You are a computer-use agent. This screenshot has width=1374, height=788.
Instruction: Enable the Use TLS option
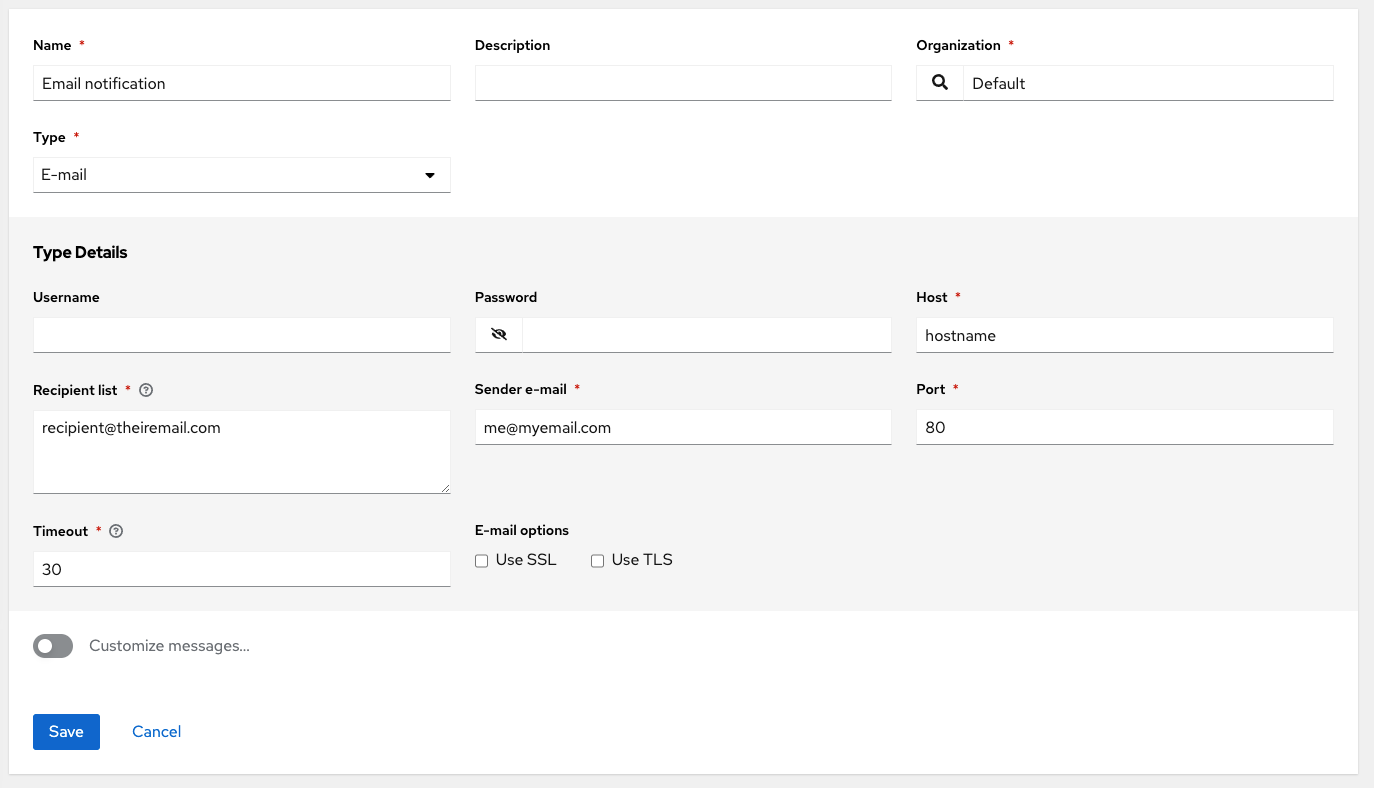[x=597, y=561]
